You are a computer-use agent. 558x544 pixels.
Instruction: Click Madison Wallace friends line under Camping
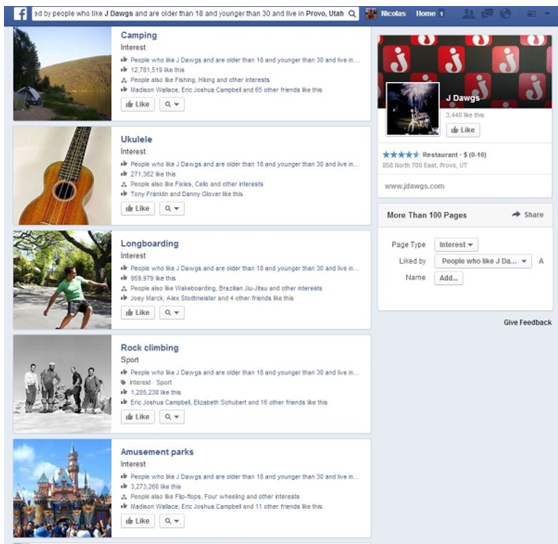(x=226, y=90)
